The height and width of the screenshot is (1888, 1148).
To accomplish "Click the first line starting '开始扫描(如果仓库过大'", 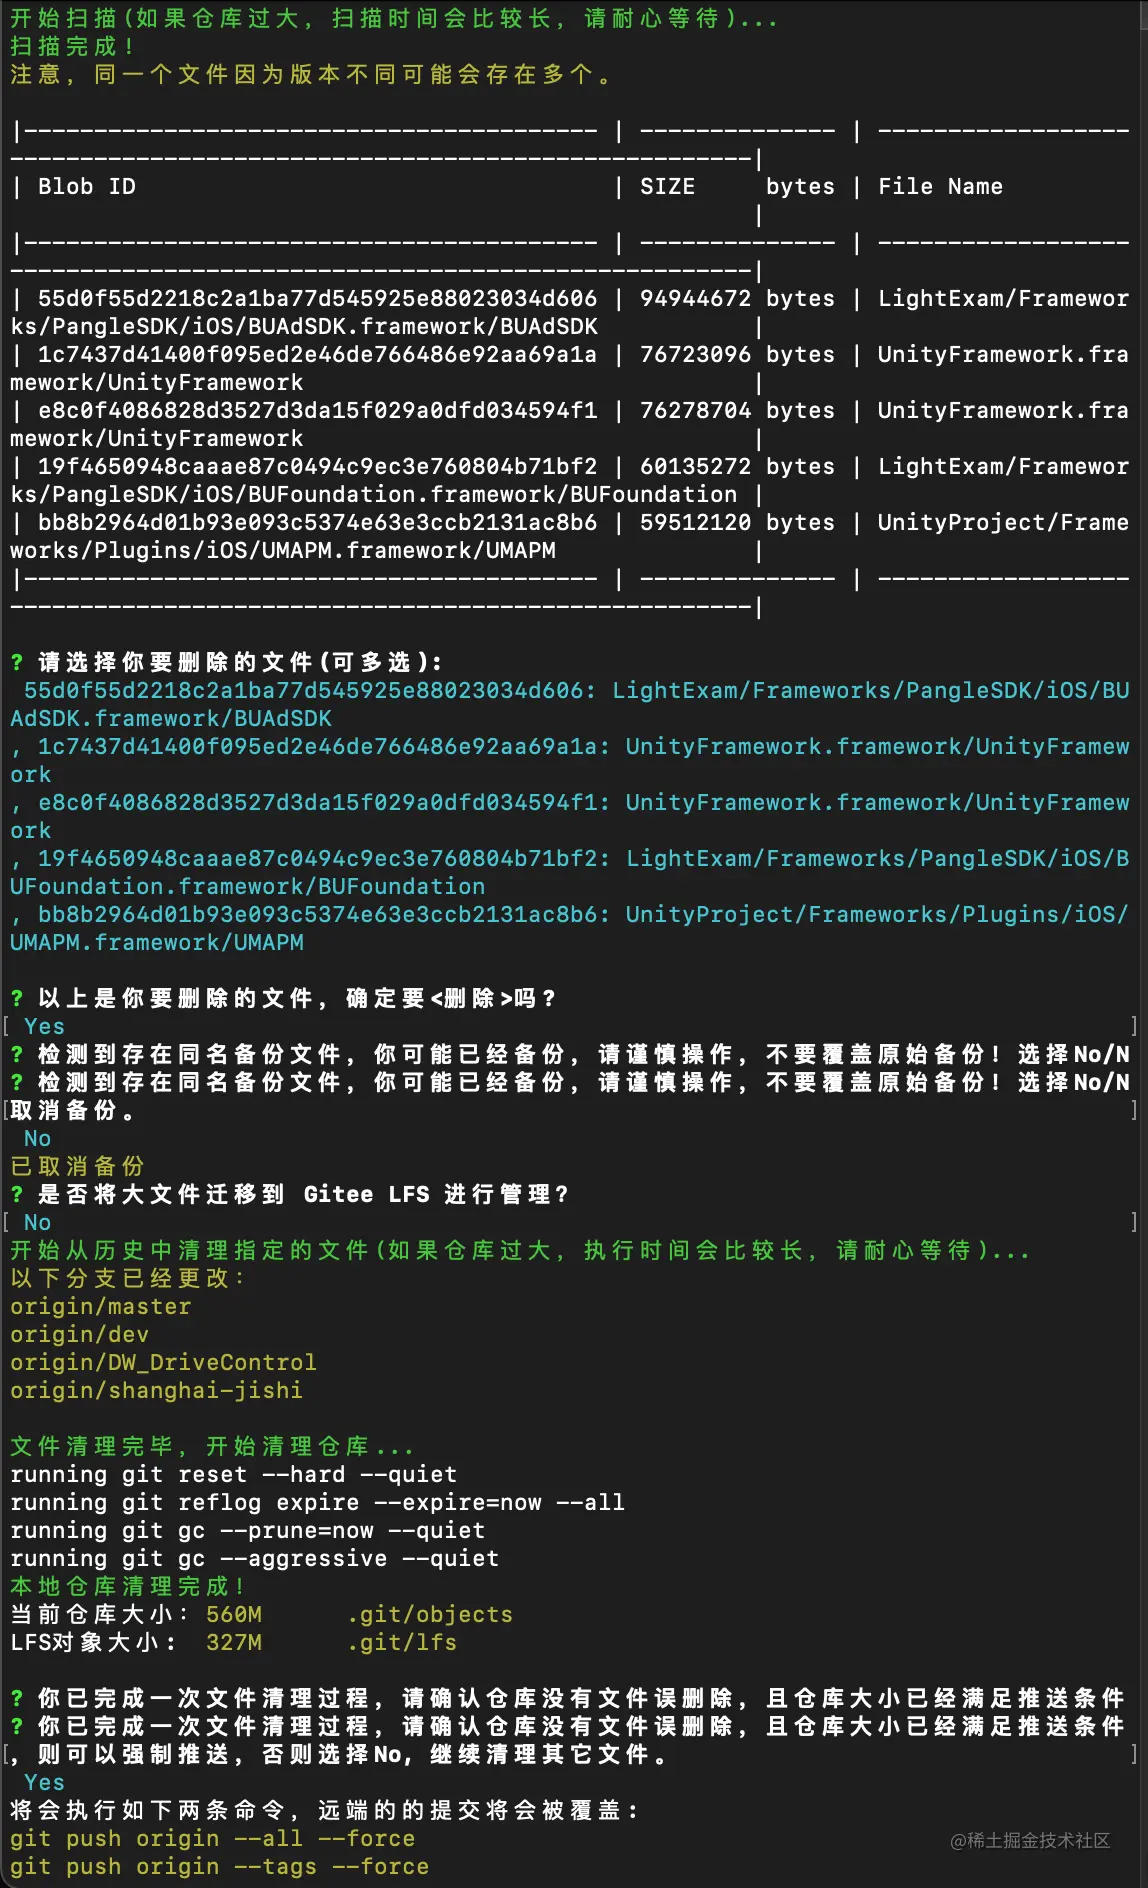I will click(x=394, y=18).
